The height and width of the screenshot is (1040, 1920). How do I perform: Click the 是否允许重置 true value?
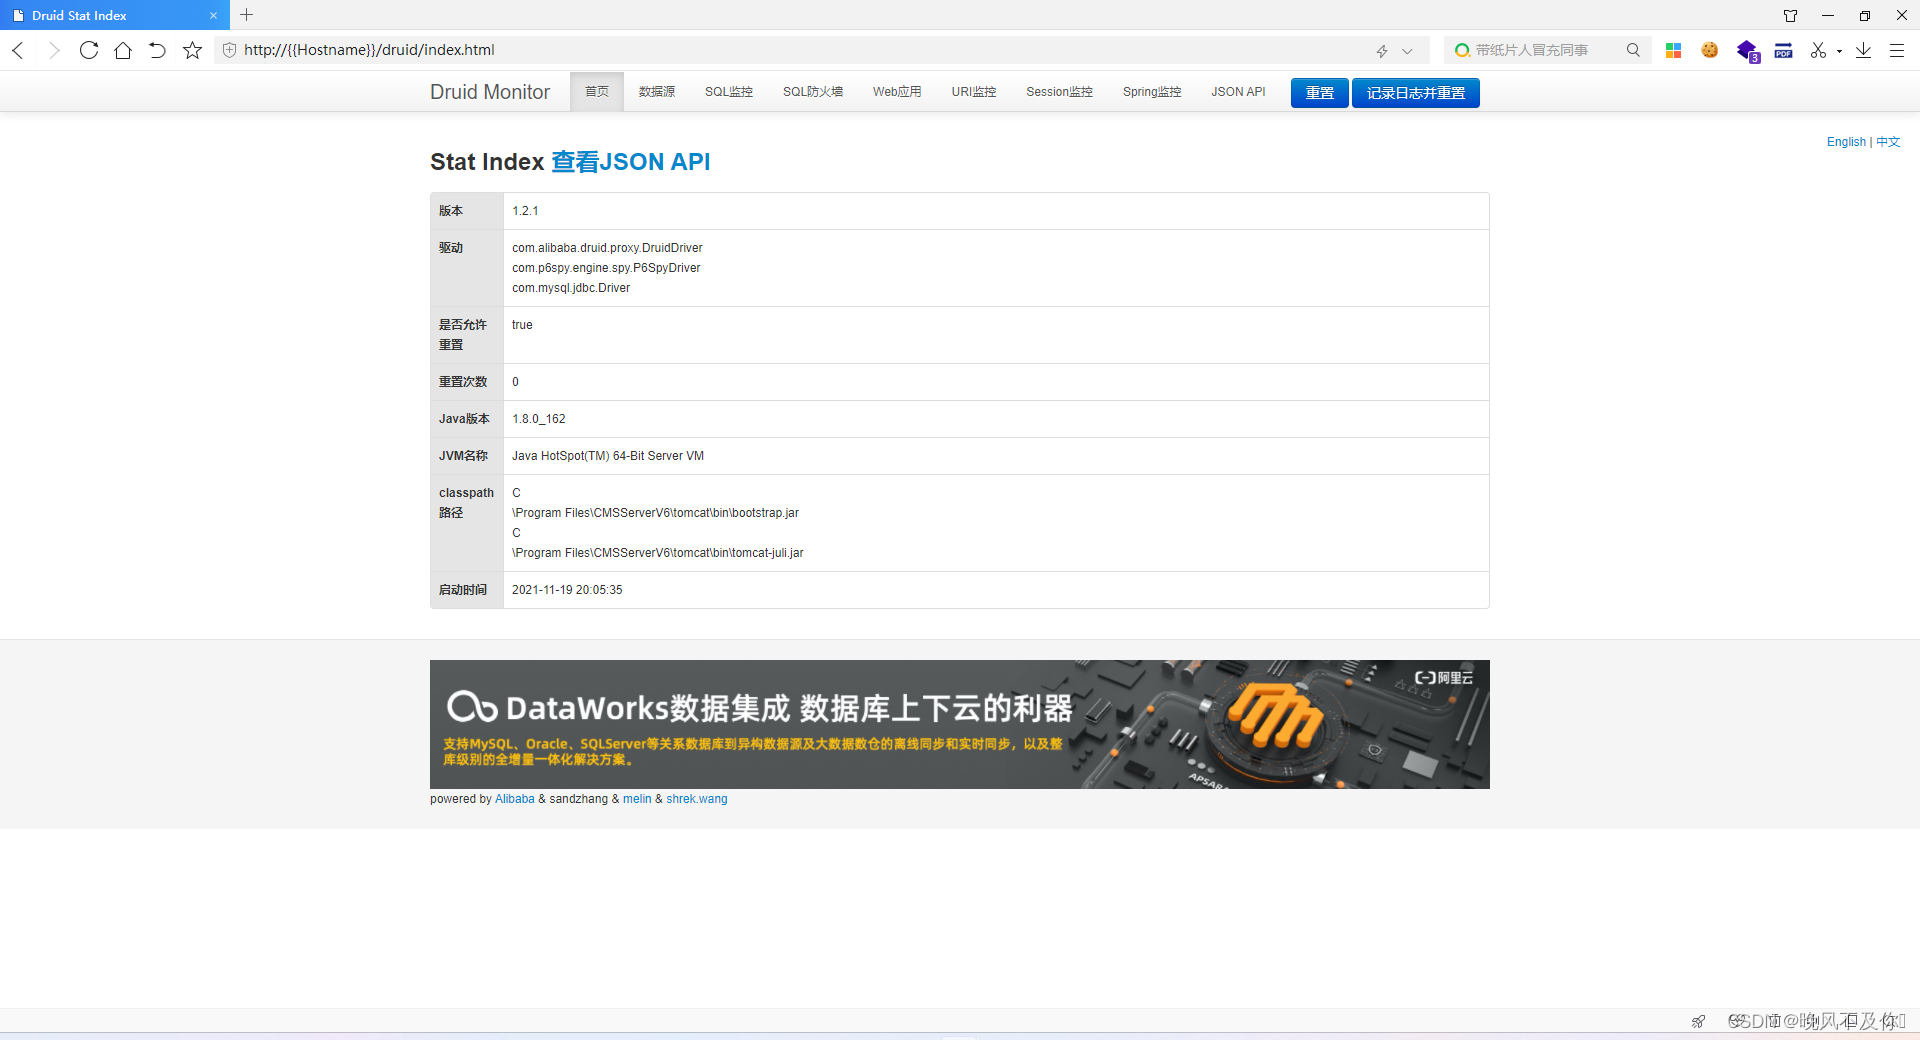click(x=522, y=325)
